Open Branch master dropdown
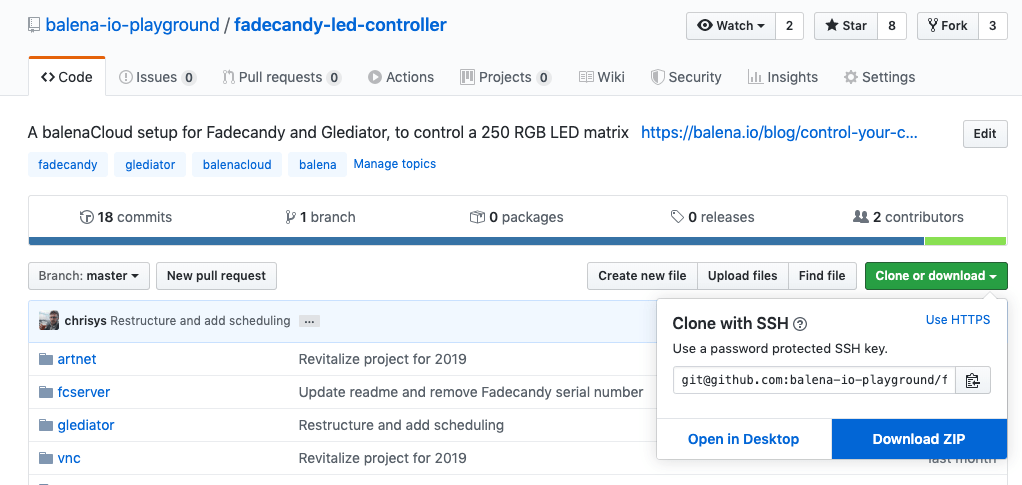The height and width of the screenshot is (485, 1022). pyautogui.click(x=90, y=276)
